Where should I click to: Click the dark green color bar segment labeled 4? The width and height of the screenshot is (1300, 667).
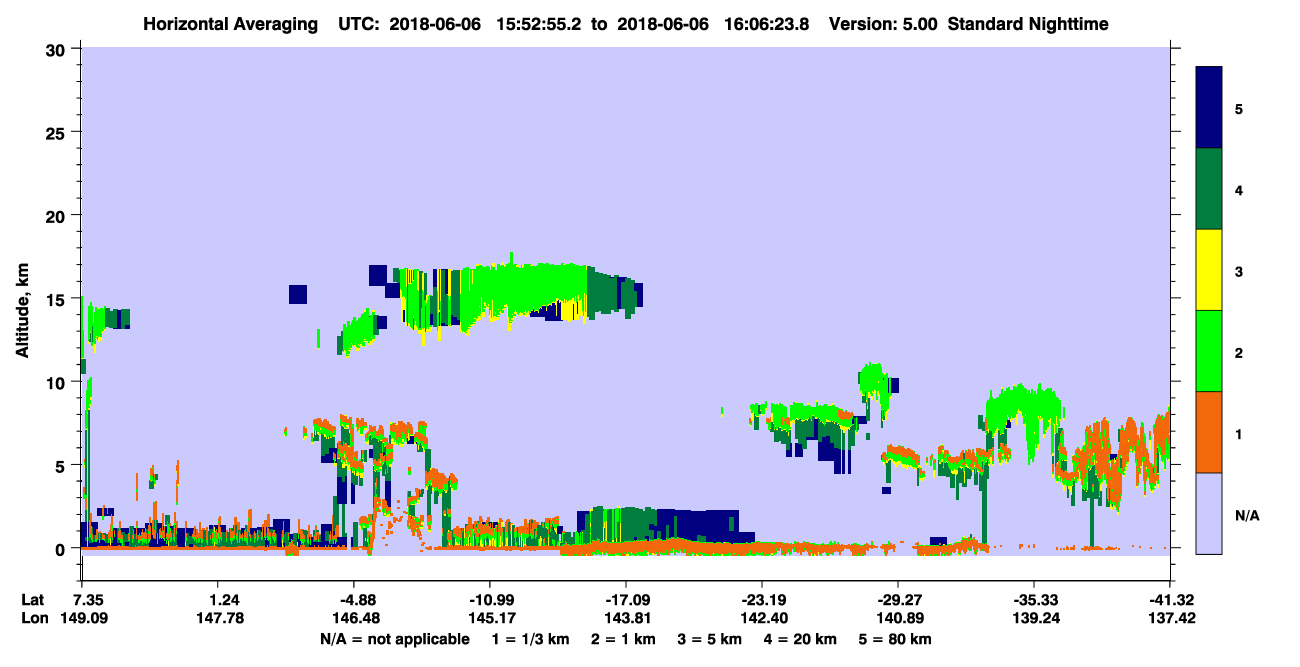tap(1209, 189)
